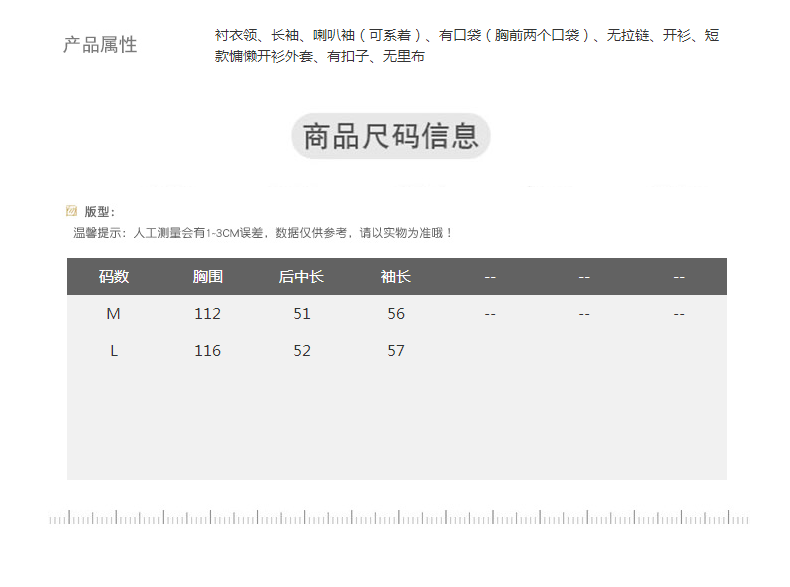Select the 产品属性 label
Viewport: 790px width, 587px height.
pyautogui.click(x=100, y=45)
